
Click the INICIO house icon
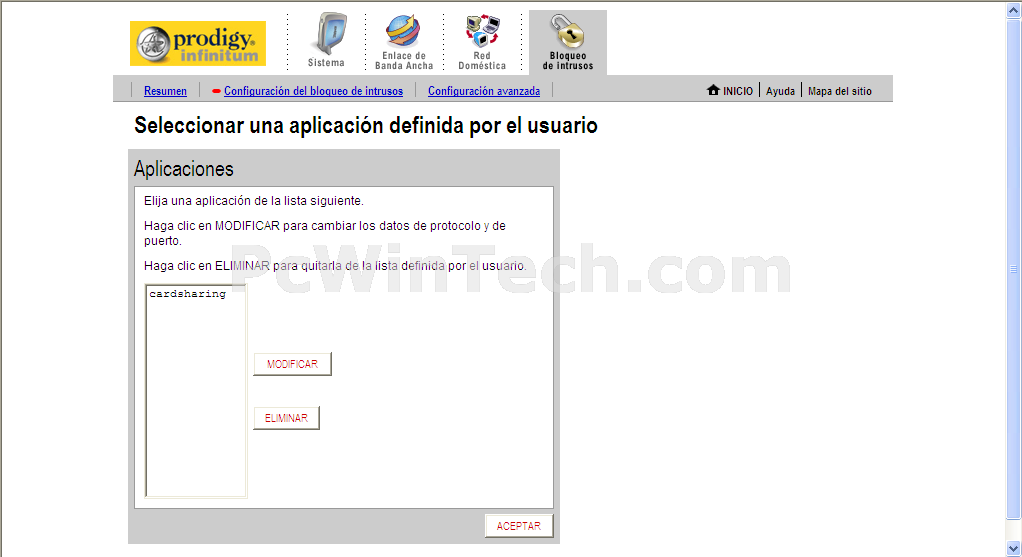click(713, 90)
